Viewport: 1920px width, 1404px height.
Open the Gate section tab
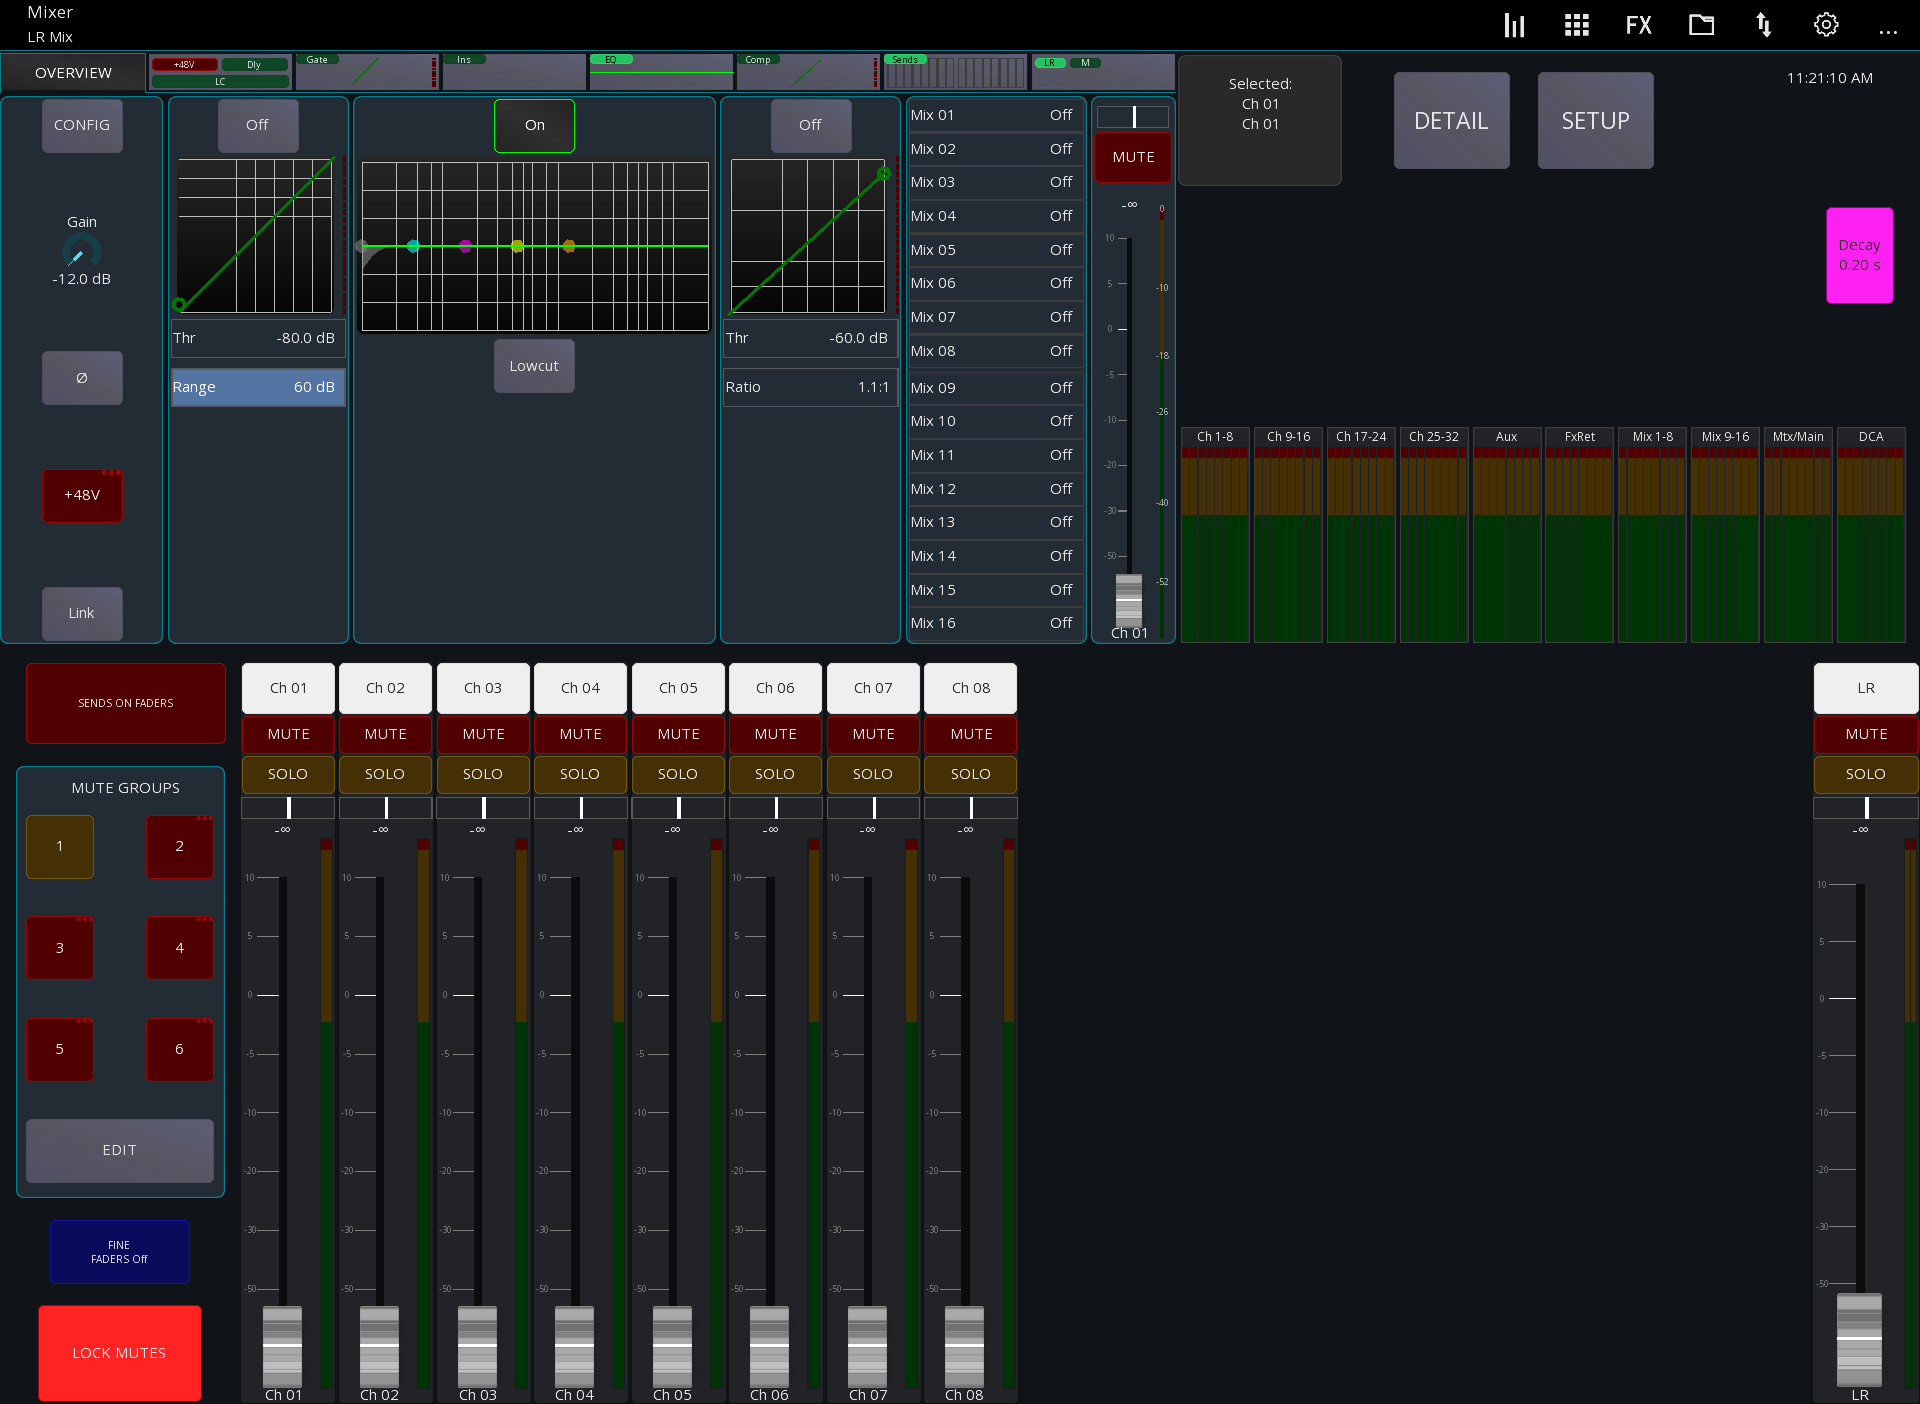pyautogui.click(x=367, y=72)
